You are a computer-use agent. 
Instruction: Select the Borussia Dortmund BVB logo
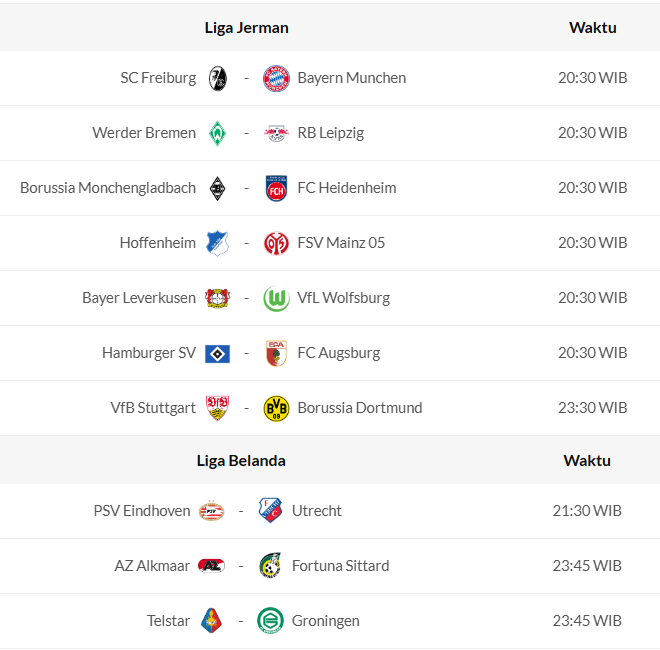click(276, 408)
